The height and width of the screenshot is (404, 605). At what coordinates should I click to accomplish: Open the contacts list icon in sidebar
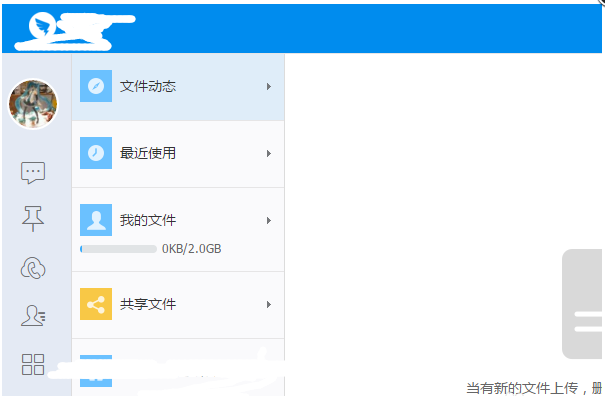[x=33, y=316]
